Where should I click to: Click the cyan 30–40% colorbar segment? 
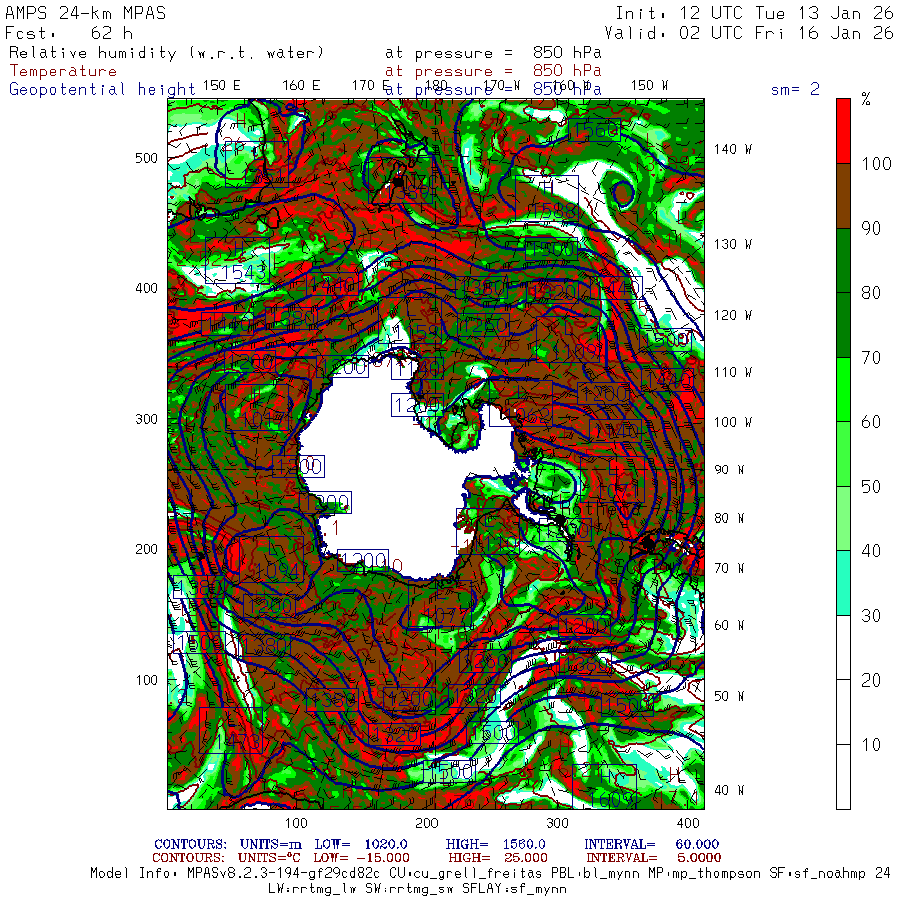point(843,583)
